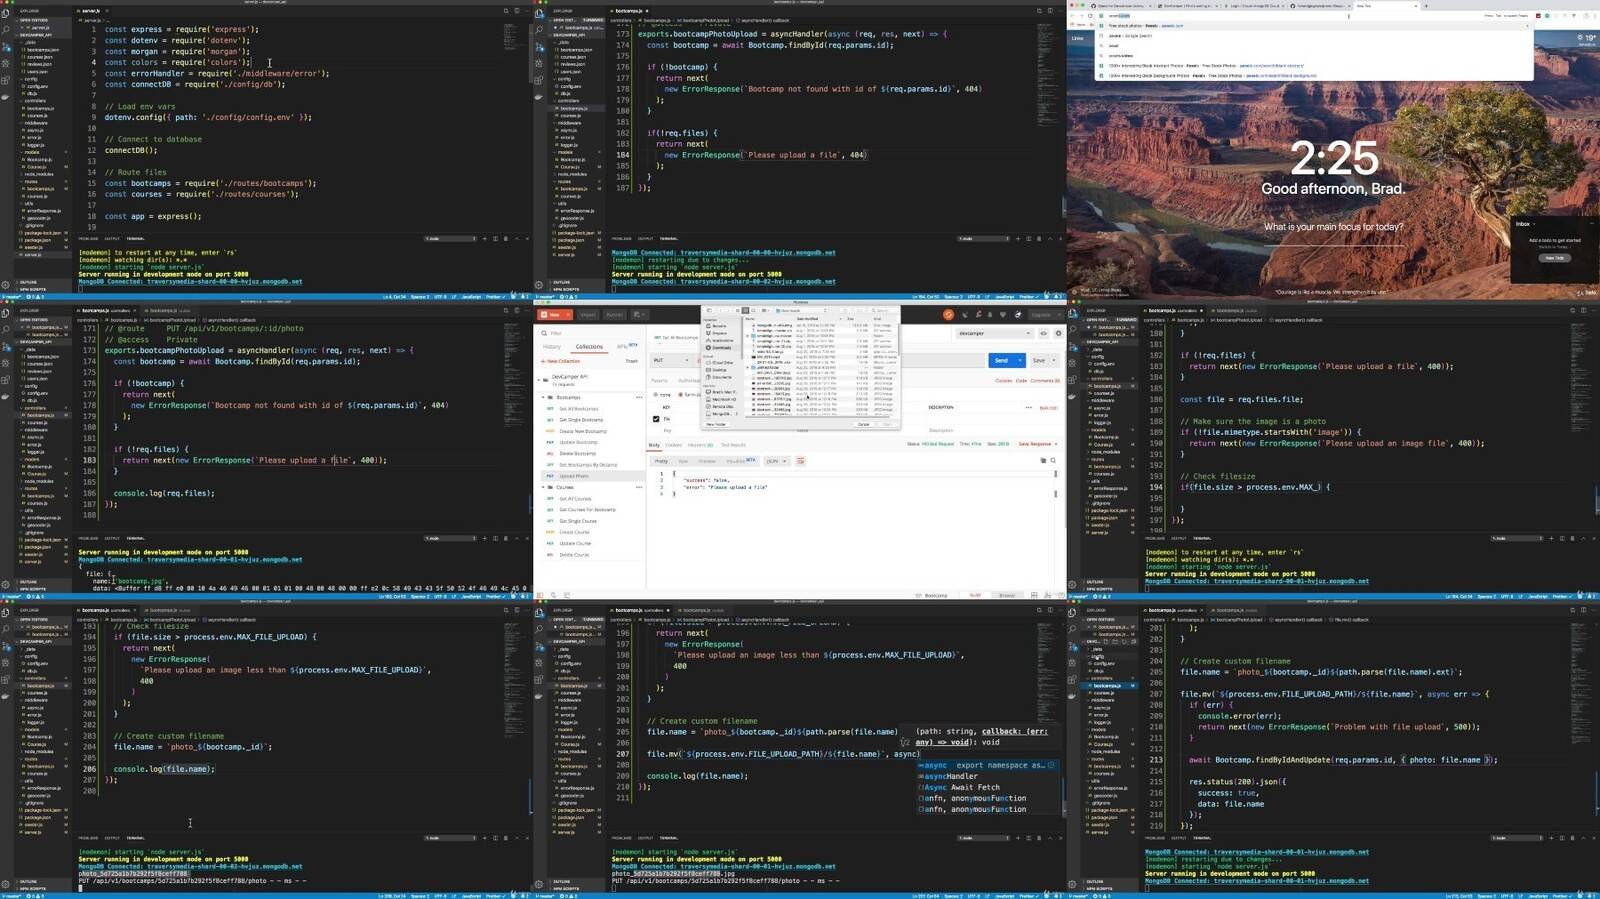1600x899 pixels.
Task: Expand OUTLINE section in server.js VS Code window
Action: tap(28, 282)
